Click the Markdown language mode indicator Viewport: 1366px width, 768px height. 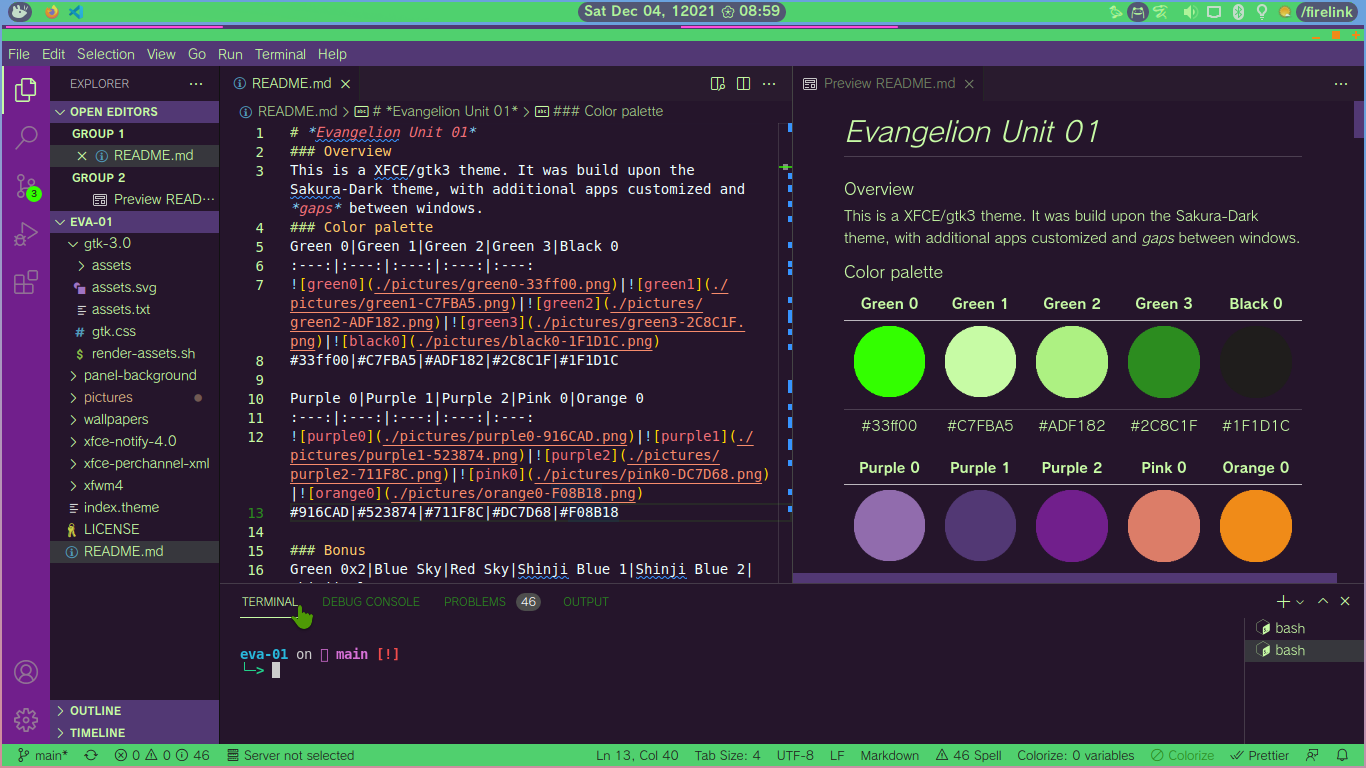889,756
